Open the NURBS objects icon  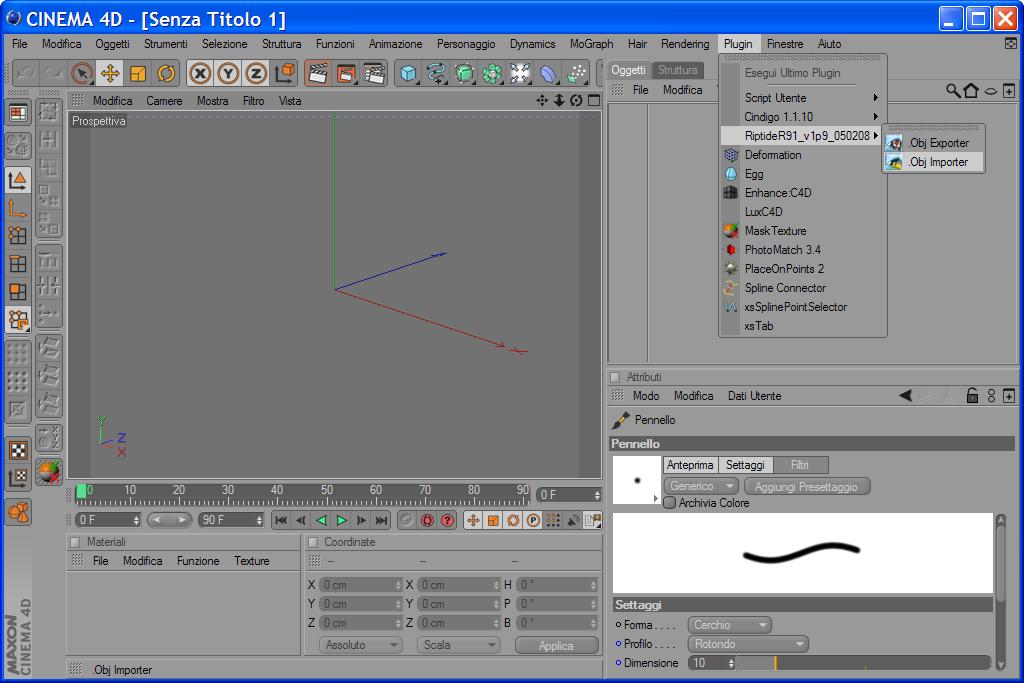coord(464,74)
